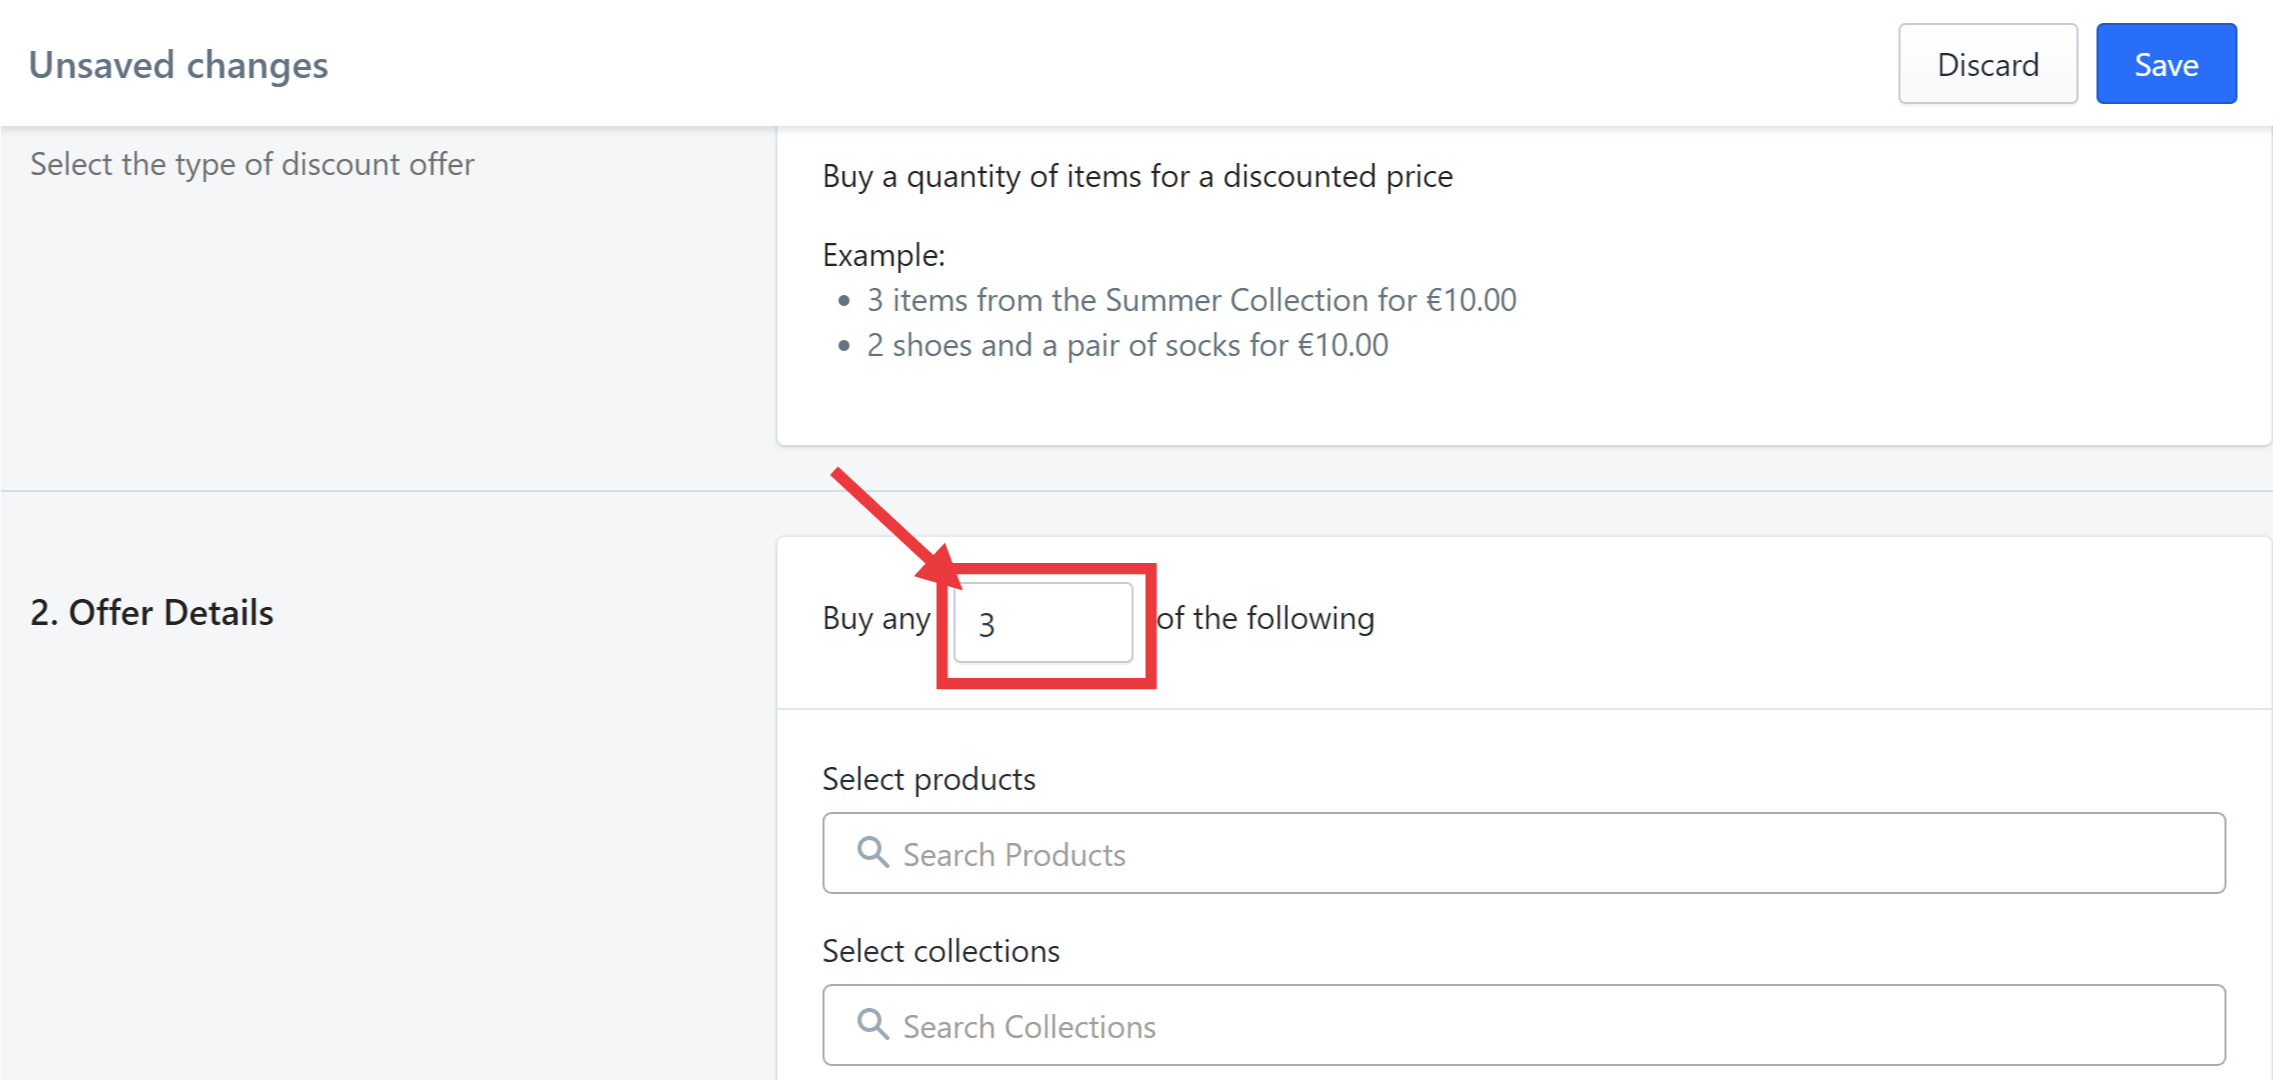Click the Select the type of discount offer text
2273x1080 pixels.
pos(252,164)
